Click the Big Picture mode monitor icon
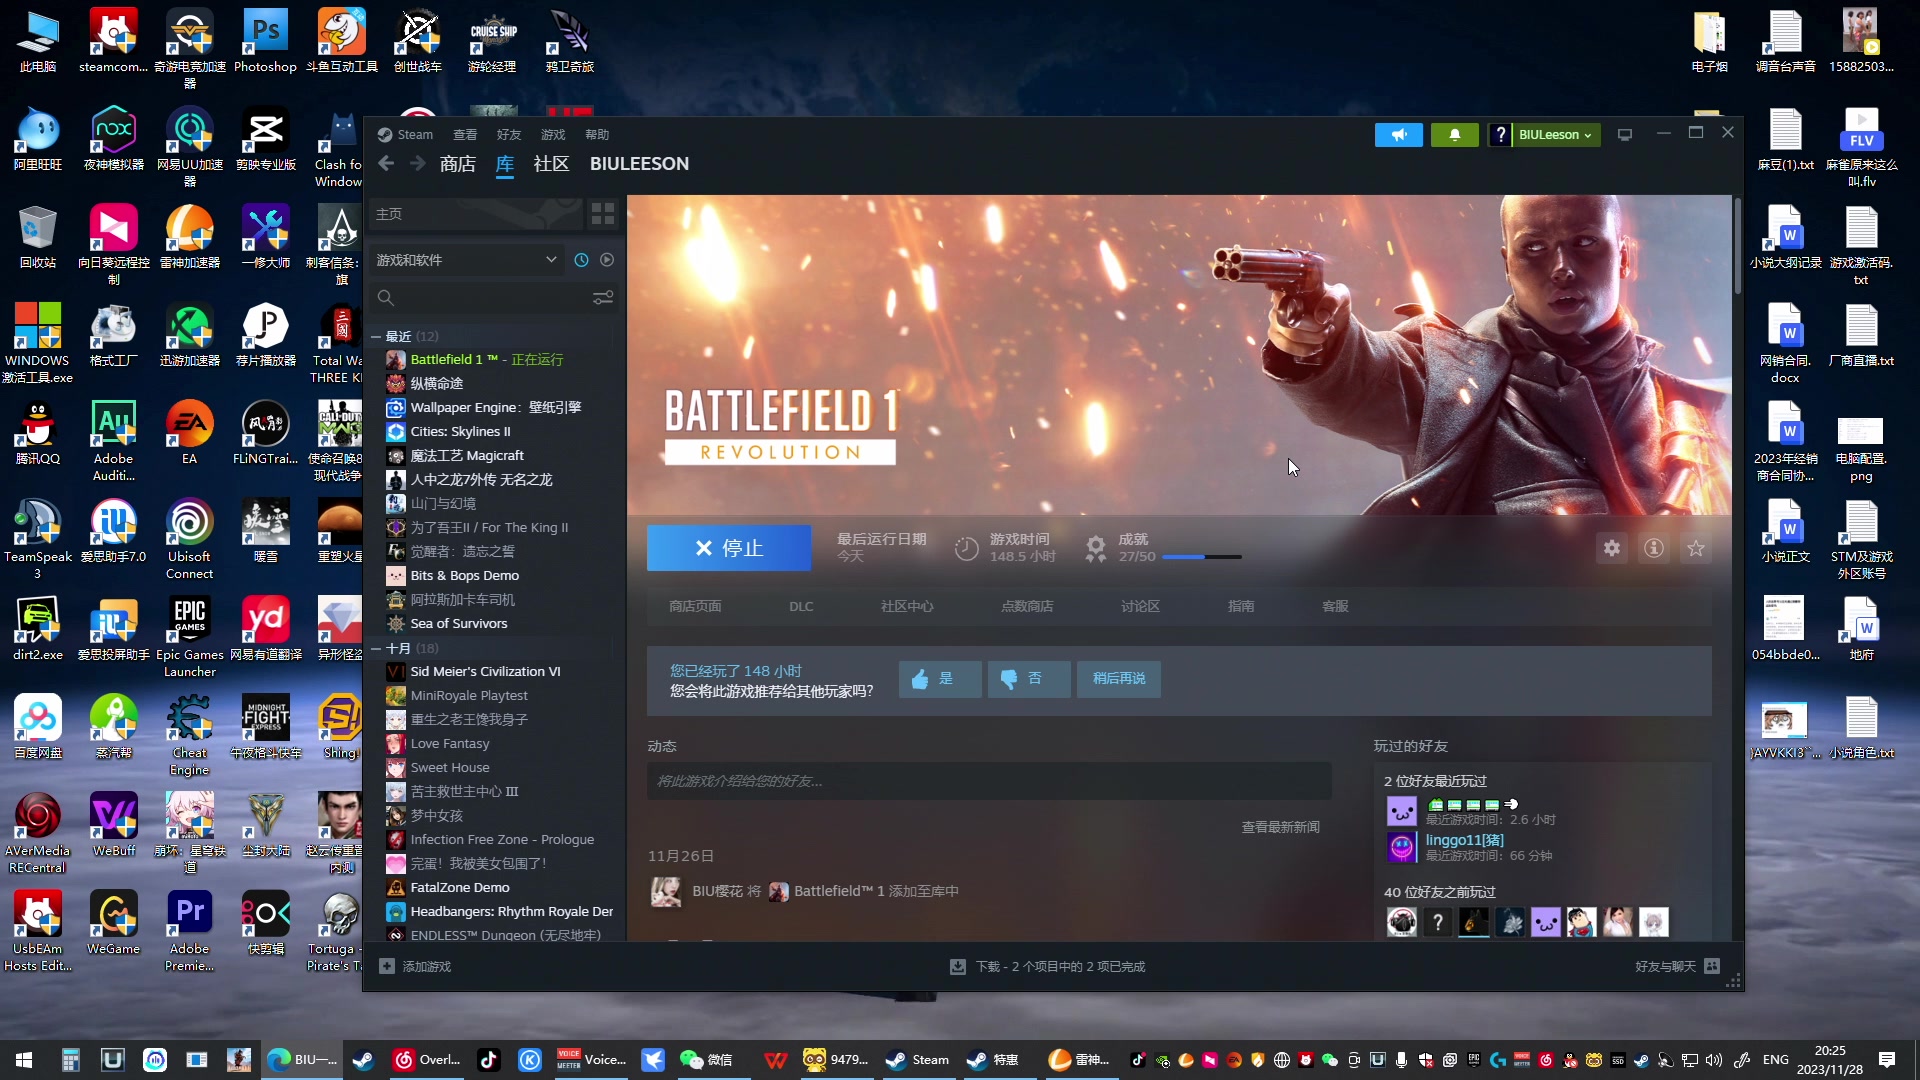Viewport: 1920px width, 1080px height. coord(1625,135)
